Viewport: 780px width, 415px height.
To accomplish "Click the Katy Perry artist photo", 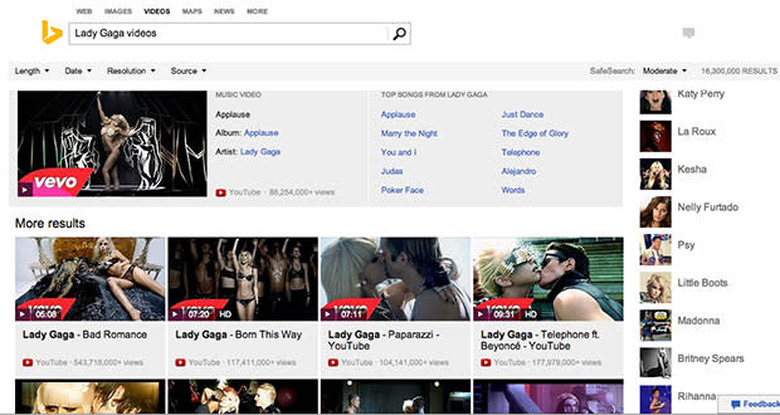I will (654, 98).
